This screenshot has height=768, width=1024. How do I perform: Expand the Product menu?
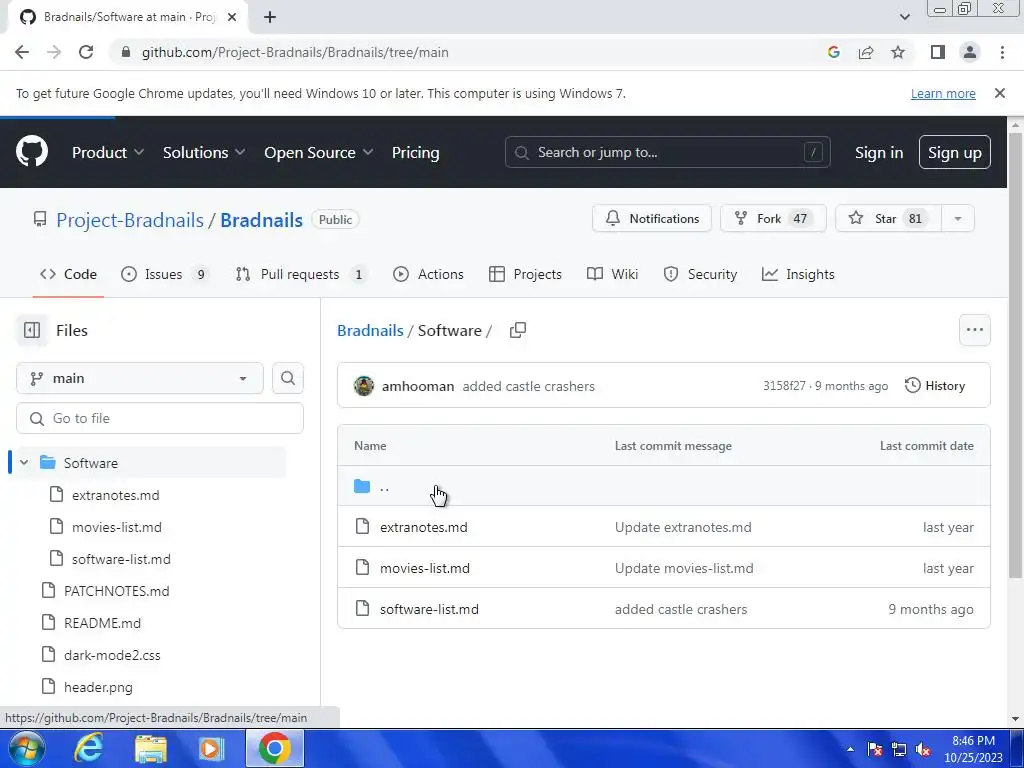108,153
